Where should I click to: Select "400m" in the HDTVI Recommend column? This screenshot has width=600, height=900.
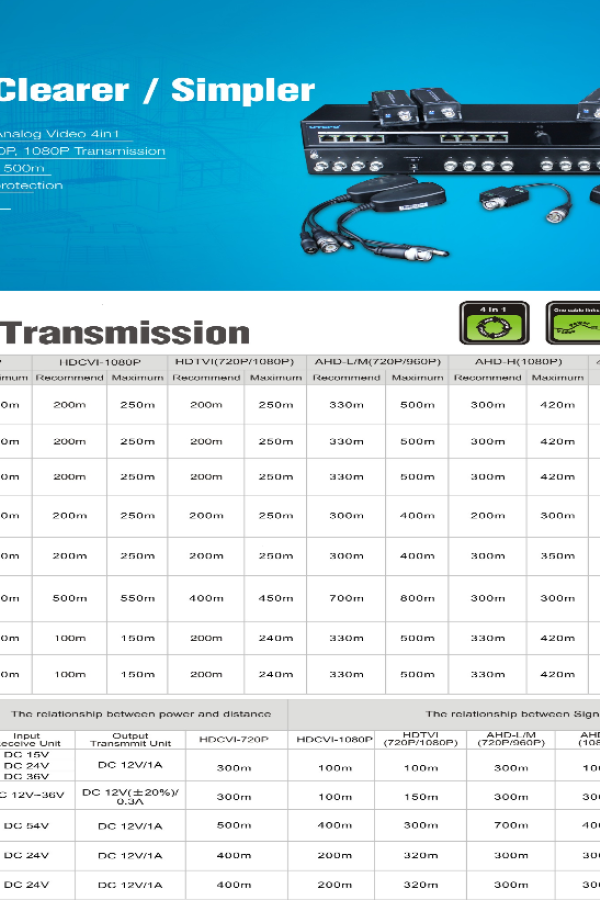[x=206, y=598]
